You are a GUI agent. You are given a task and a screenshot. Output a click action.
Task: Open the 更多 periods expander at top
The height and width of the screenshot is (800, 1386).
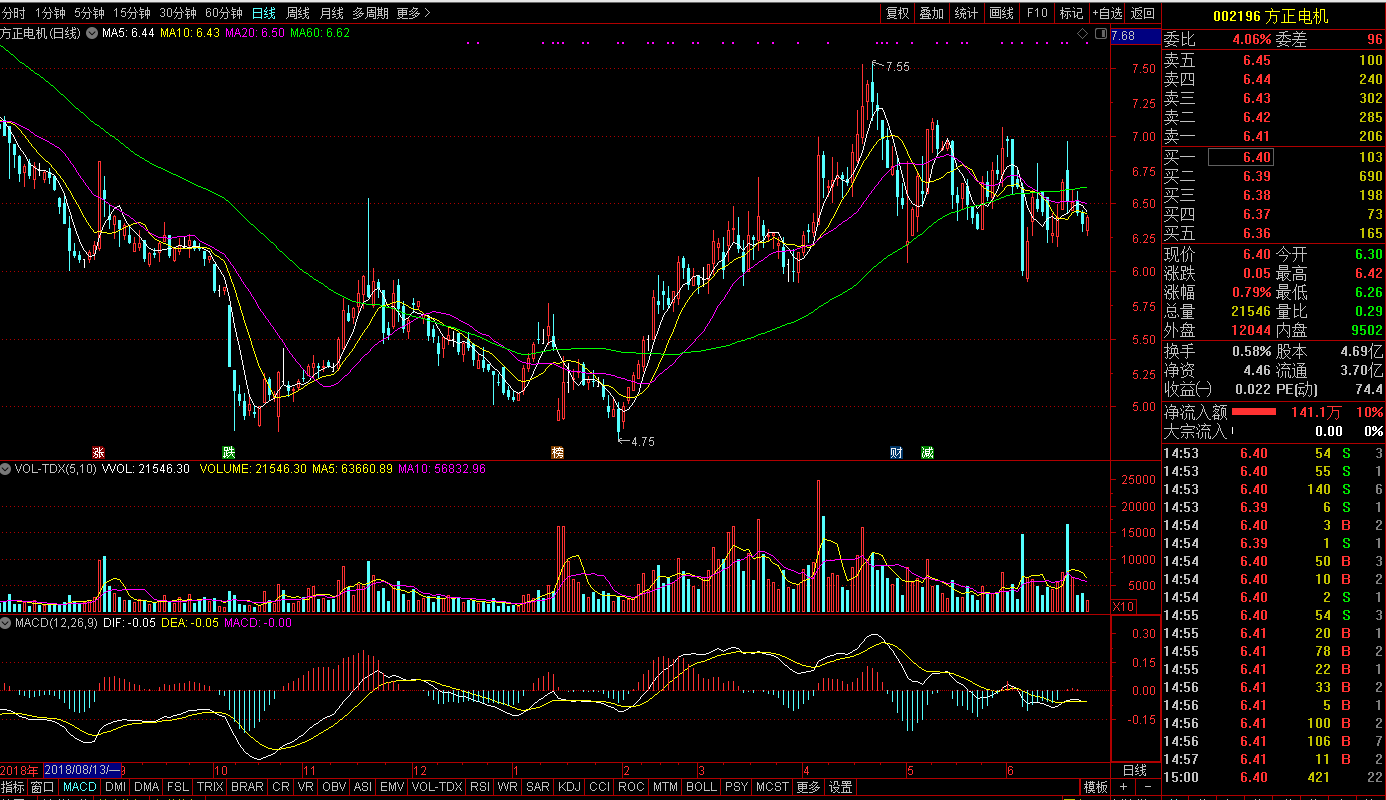tap(412, 13)
